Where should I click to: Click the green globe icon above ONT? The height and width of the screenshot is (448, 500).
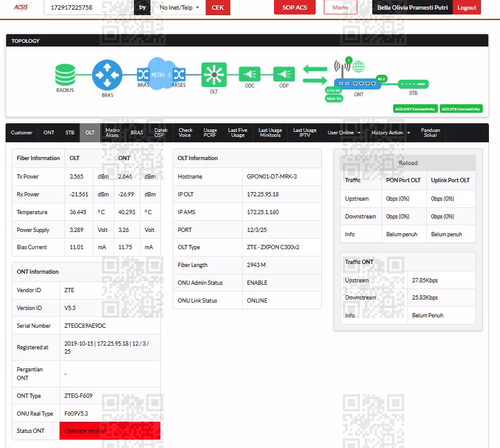(x=358, y=67)
